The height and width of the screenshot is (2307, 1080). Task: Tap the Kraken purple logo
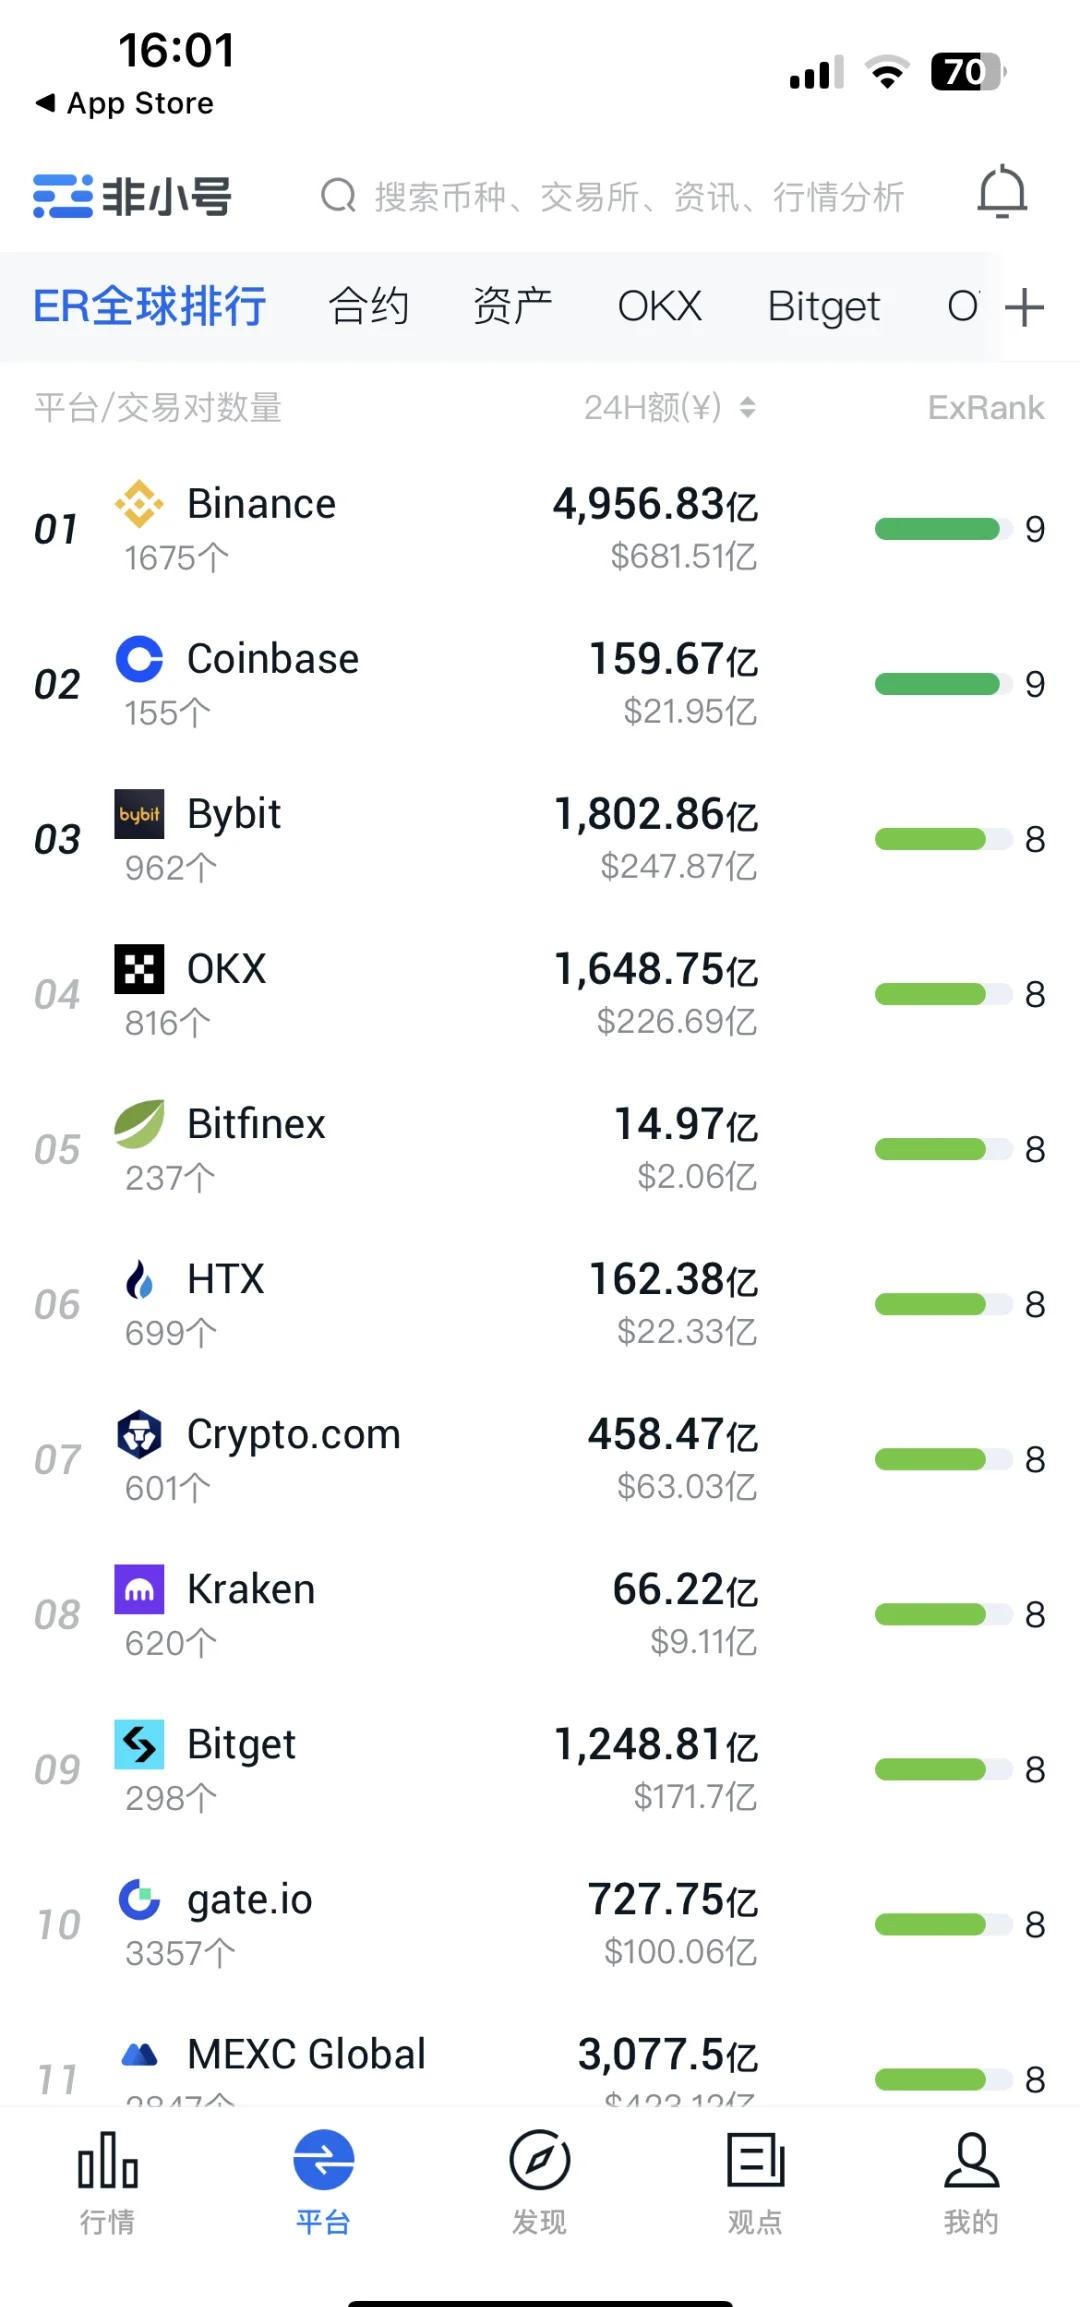(x=139, y=1589)
